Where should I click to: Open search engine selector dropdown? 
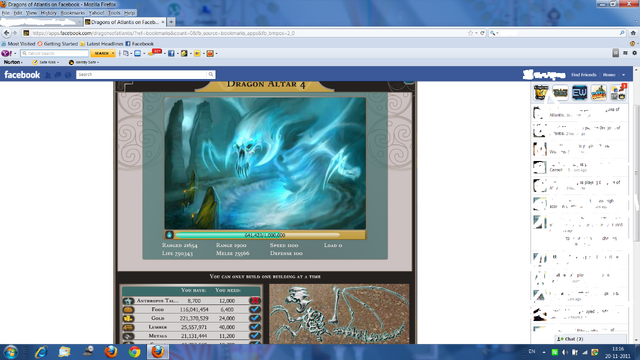(x=494, y=33)
